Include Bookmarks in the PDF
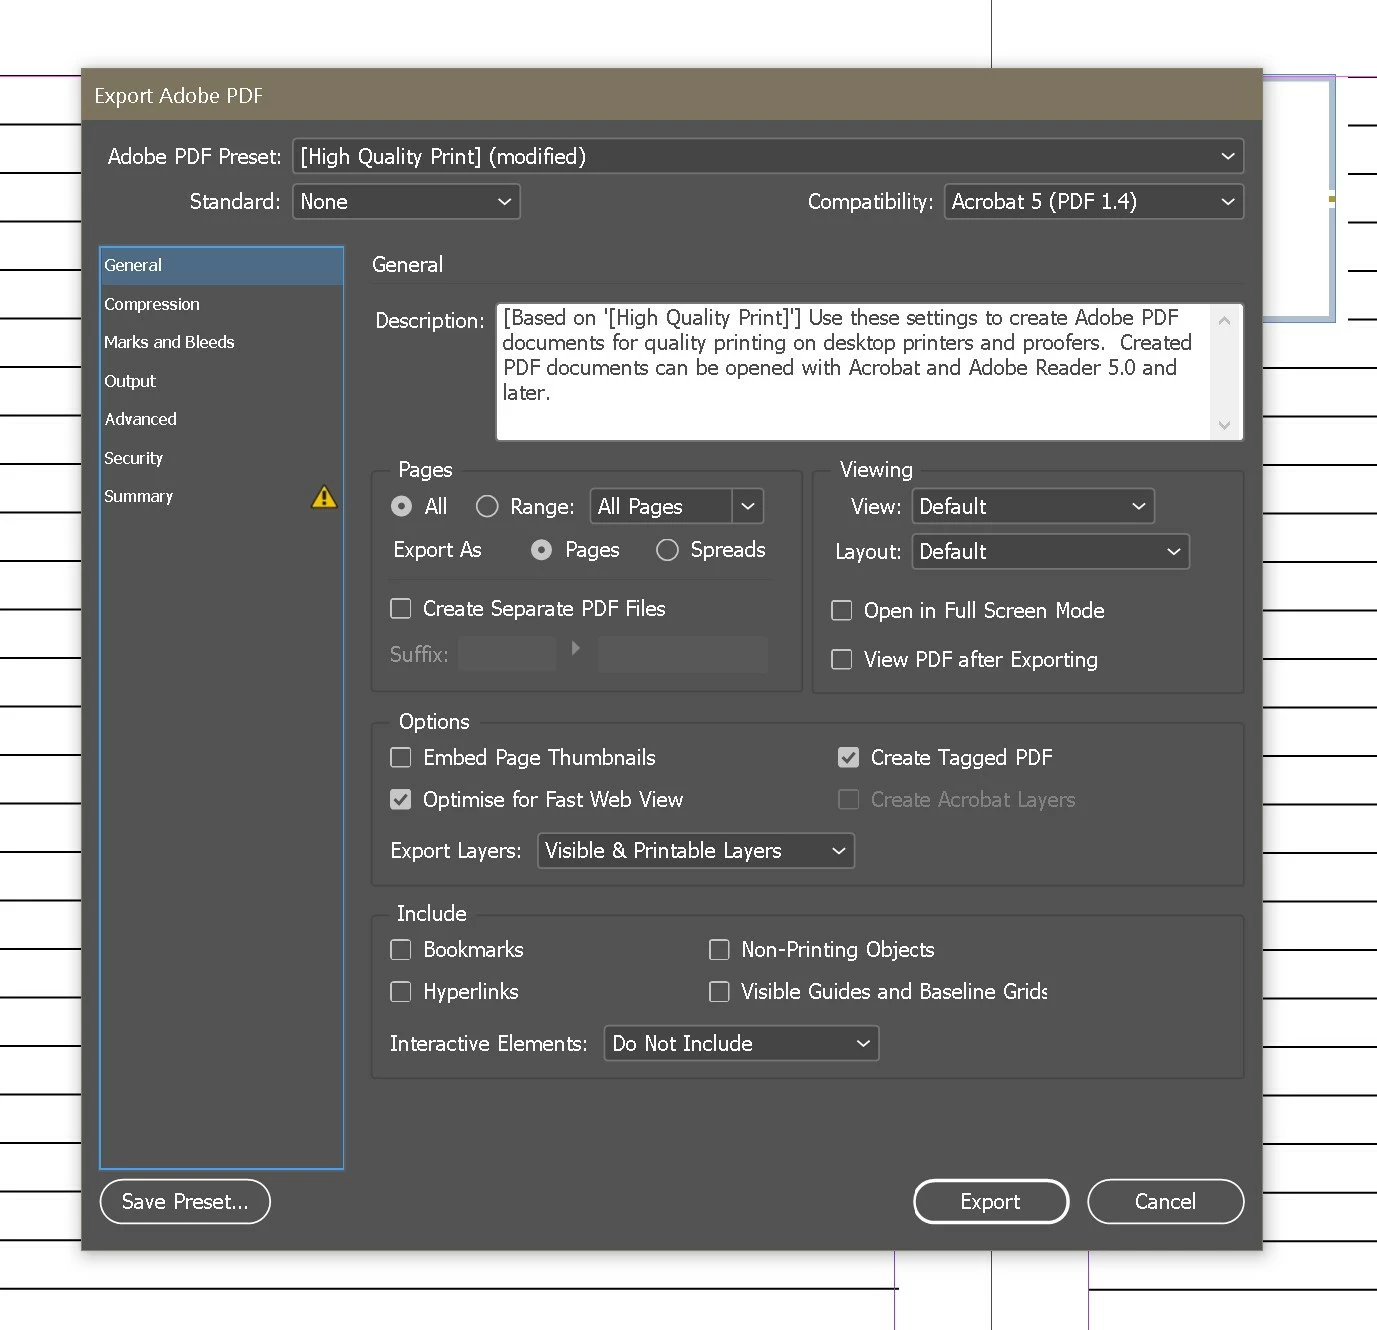 (x=400, y=950)
